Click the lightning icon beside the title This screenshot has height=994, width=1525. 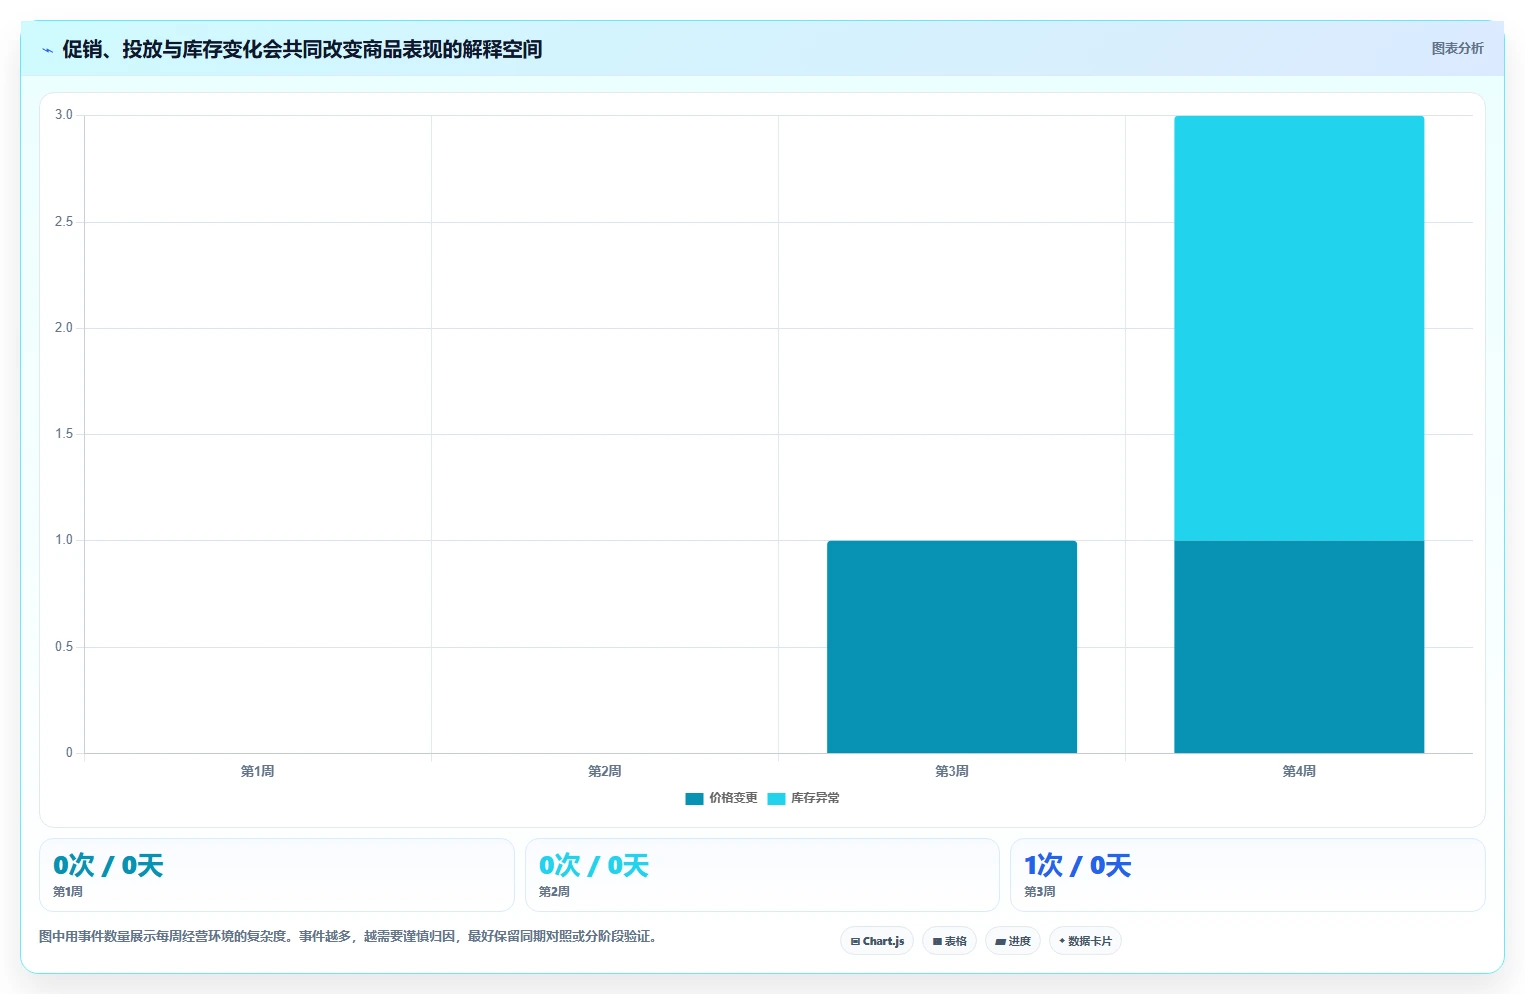[x=47, y=50]
